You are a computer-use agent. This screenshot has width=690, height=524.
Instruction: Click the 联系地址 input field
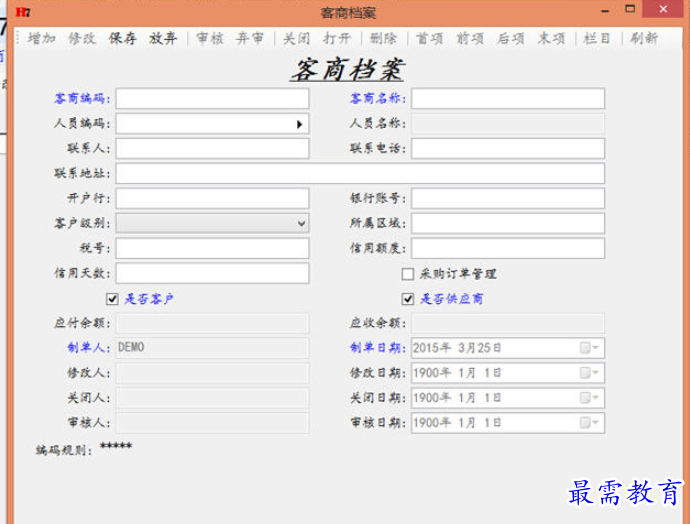point(360,174)
